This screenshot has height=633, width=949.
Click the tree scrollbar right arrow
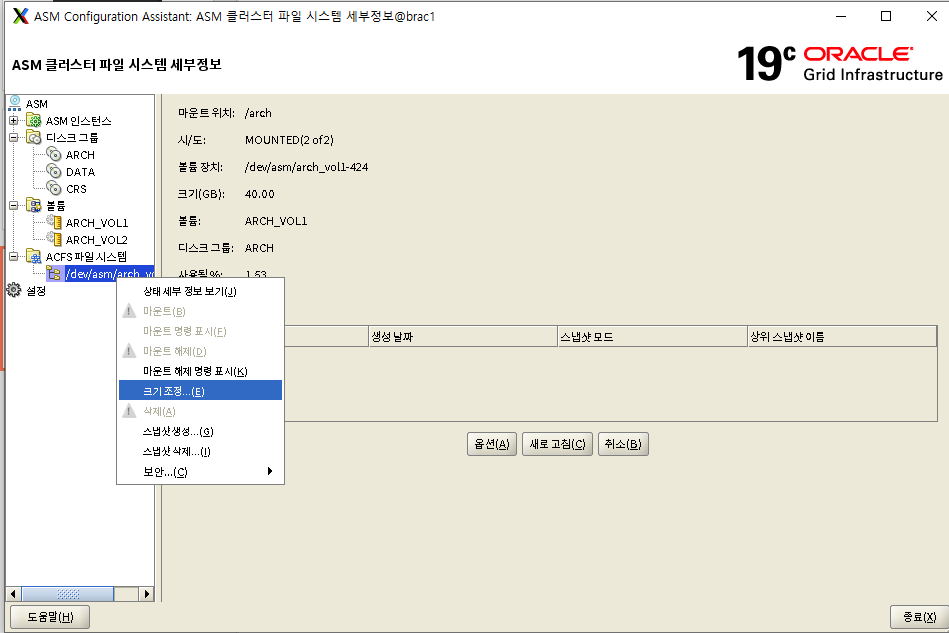click(x=146, y=594)
